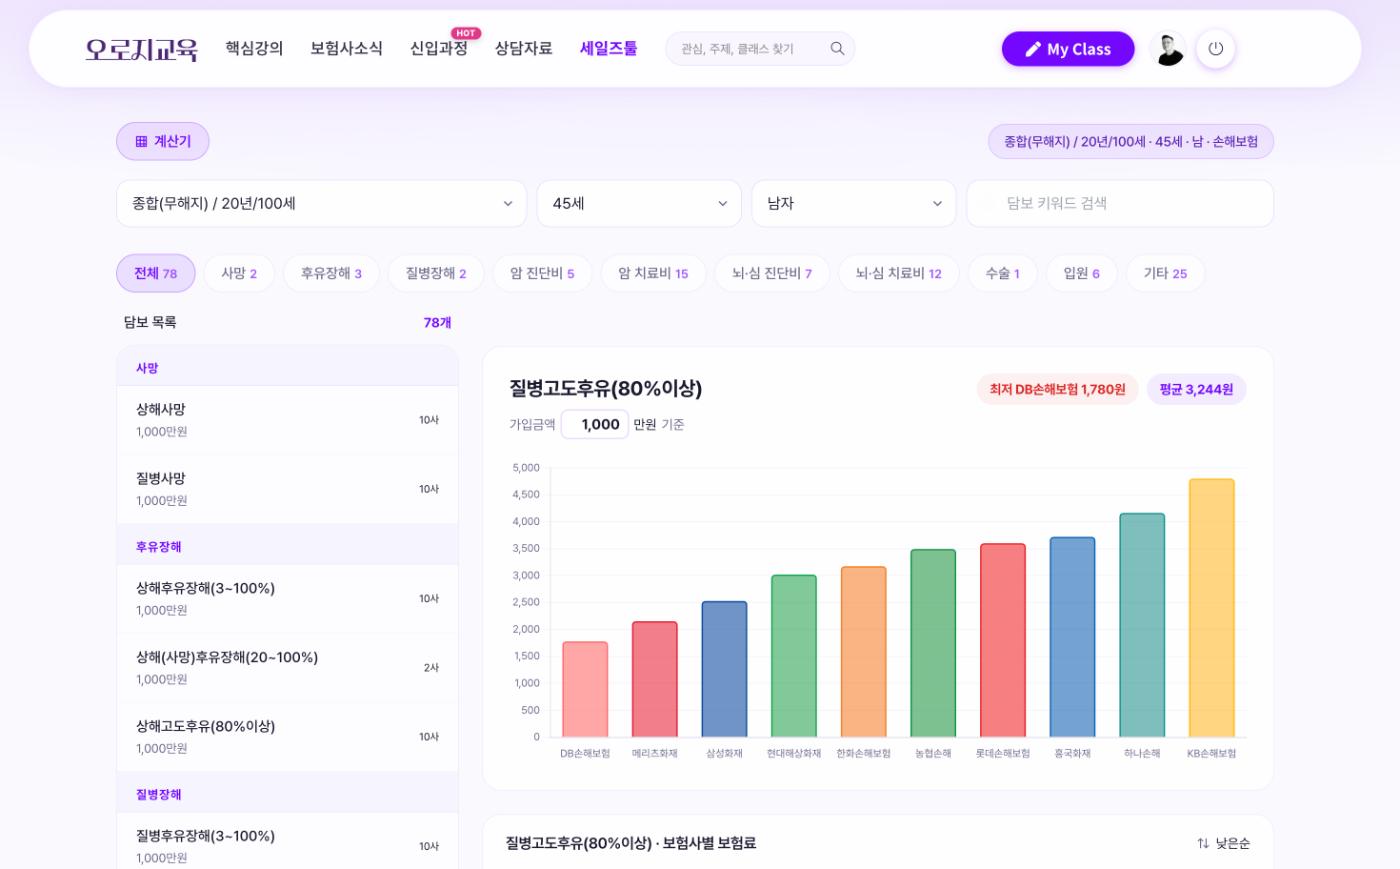This screenshot has width=1400, height=869.
Task: Choose 상해후유장해(3~100%) from the list
Action: click(288, 599)
